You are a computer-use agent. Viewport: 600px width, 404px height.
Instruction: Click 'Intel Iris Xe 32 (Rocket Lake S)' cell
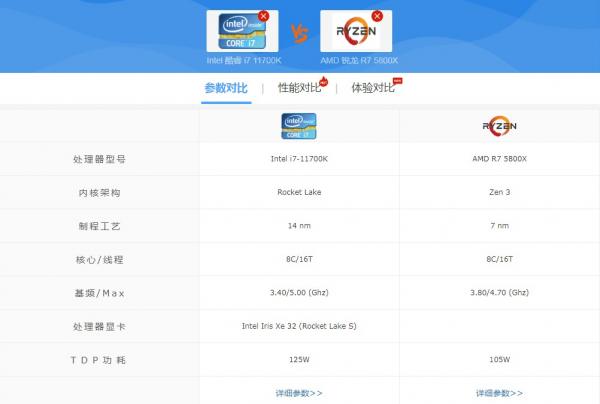coord(299,326)
